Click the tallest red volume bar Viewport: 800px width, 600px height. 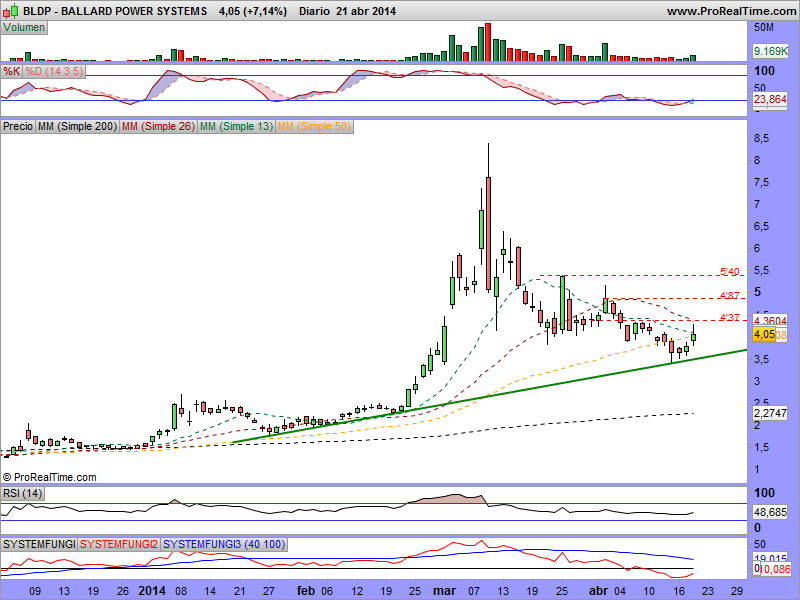click(488, 42)
